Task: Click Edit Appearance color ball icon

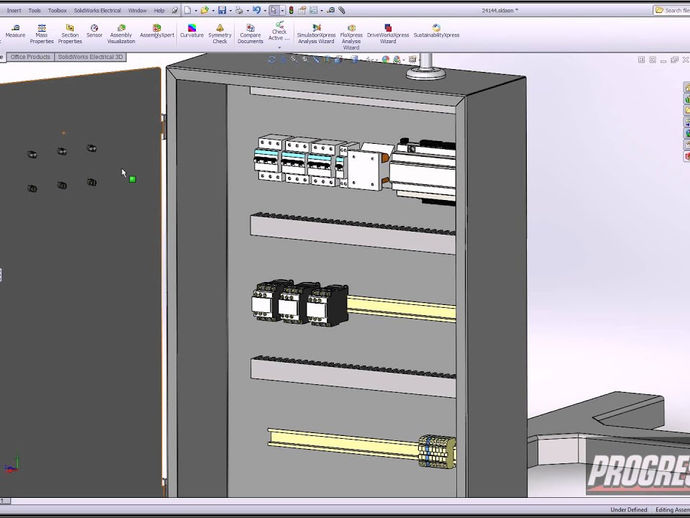Action: point(385,59)
